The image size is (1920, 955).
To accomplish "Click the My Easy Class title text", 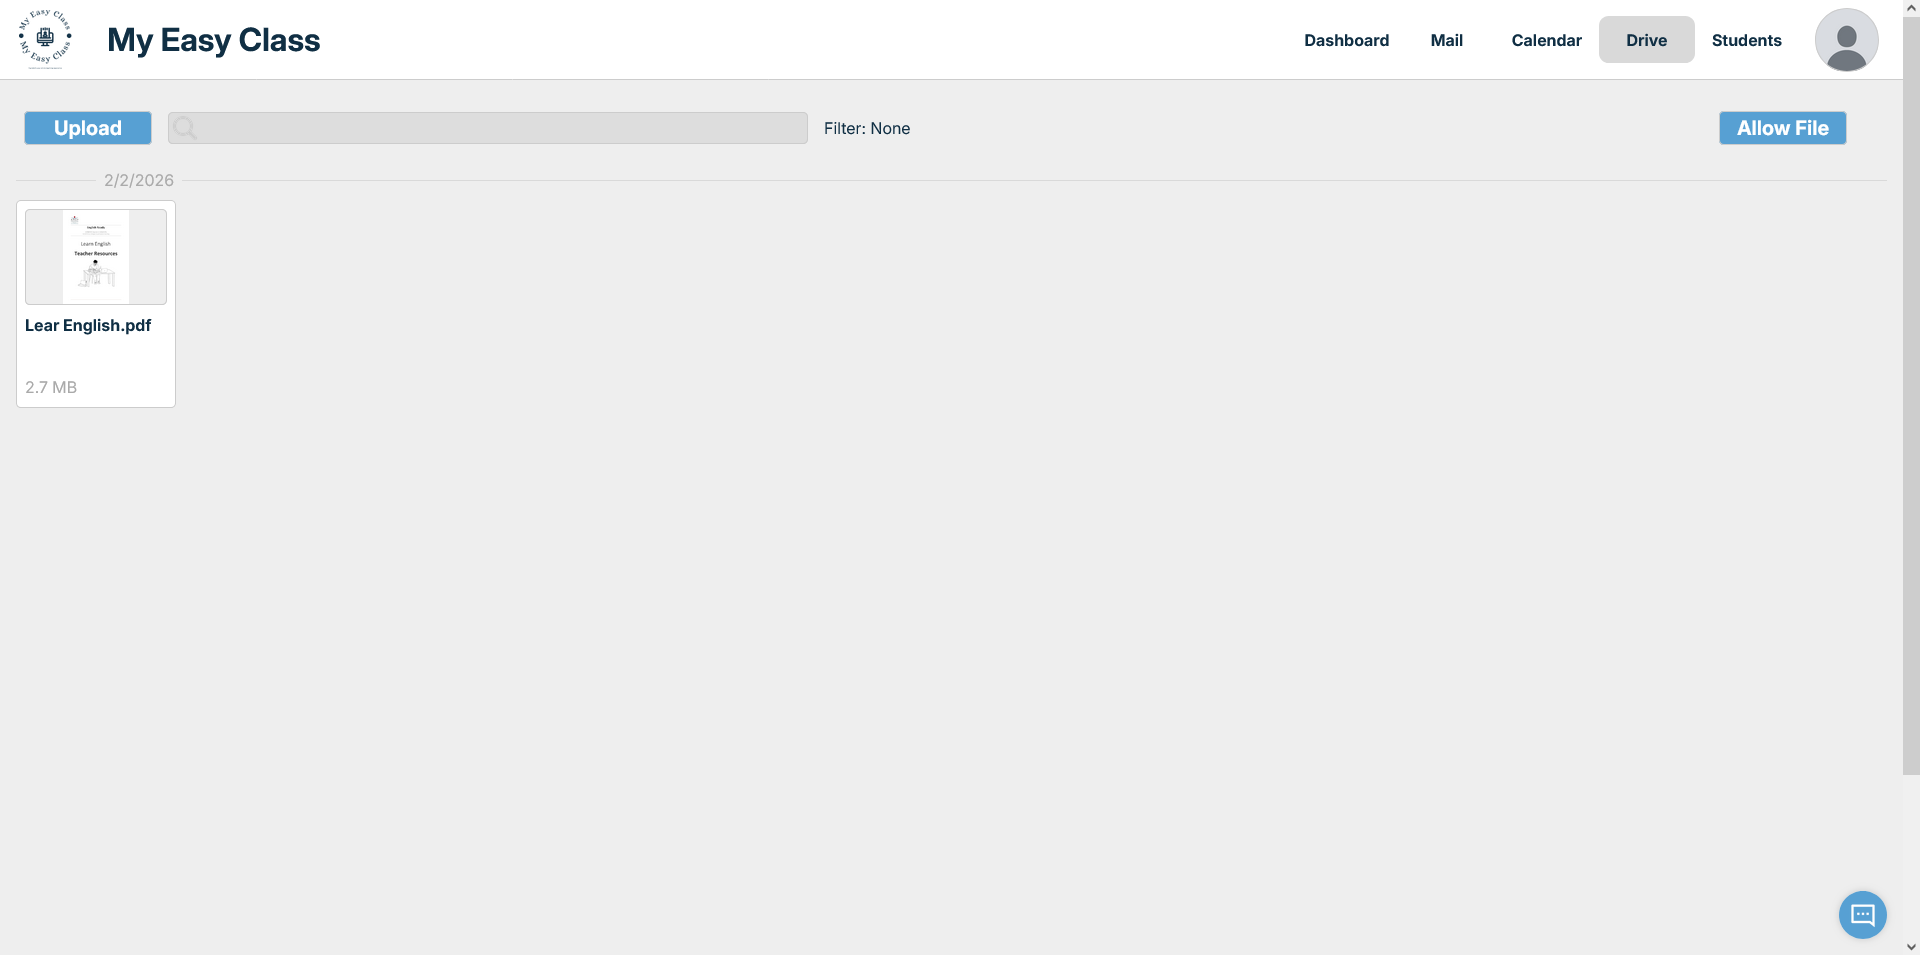I will [213, 40].
